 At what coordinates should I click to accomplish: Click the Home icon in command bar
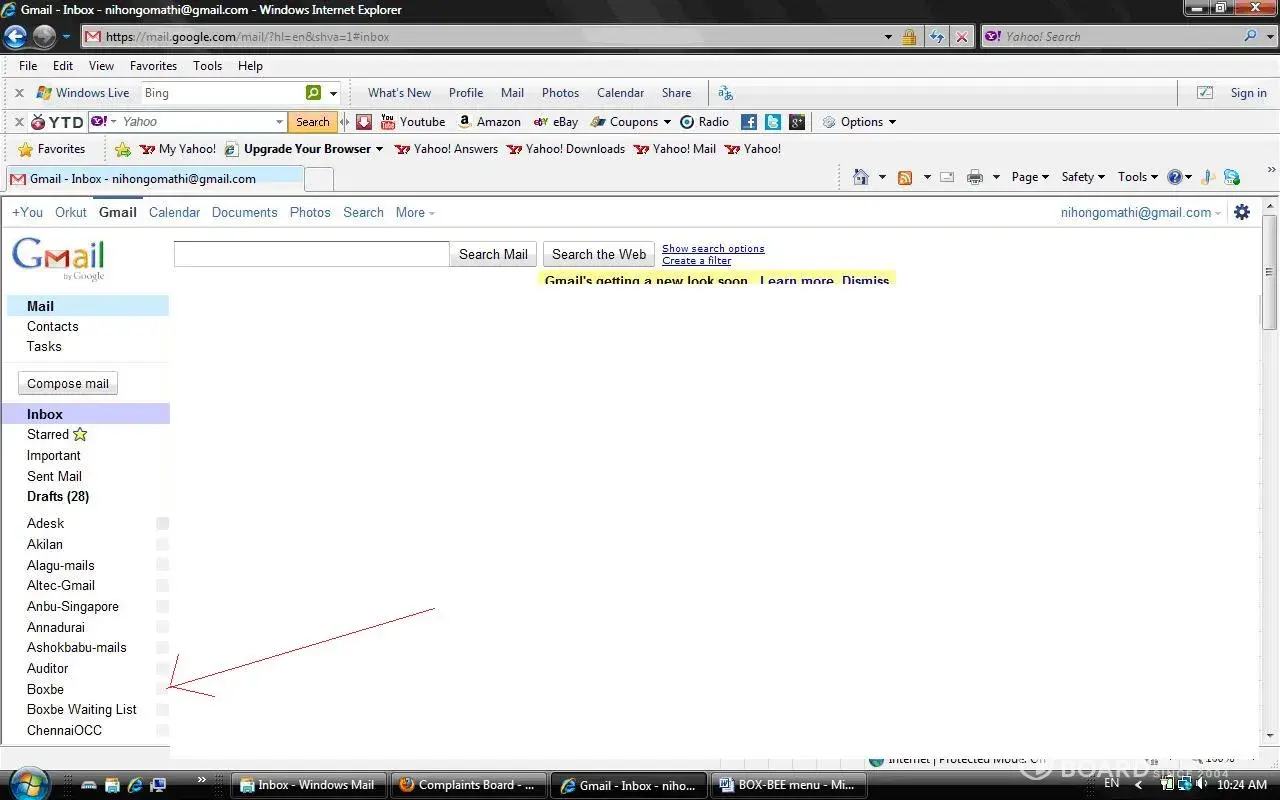pyautogui.click(x=860, y=177)
